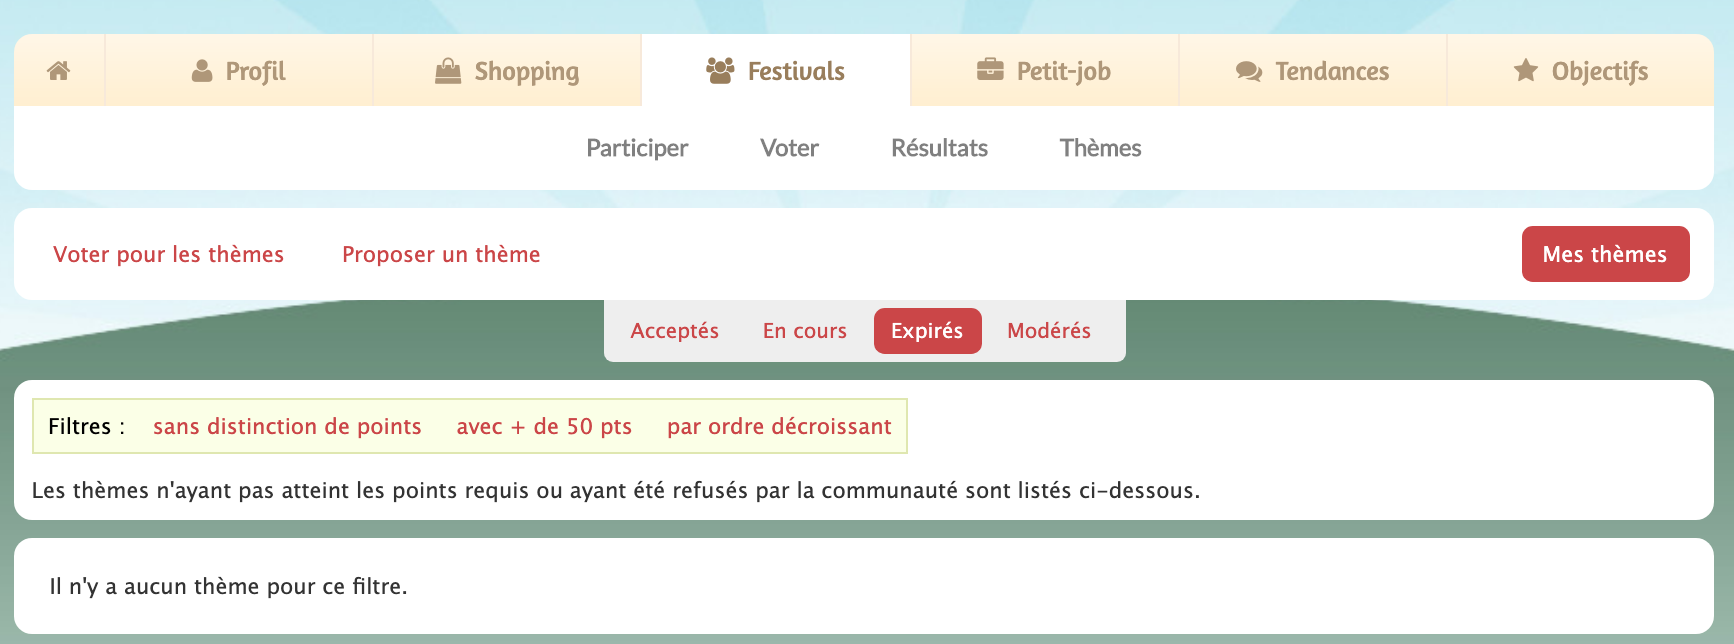The image size is (1734, 644).
Task: Switch to the Acceptés tab
Action: [674, 331]
